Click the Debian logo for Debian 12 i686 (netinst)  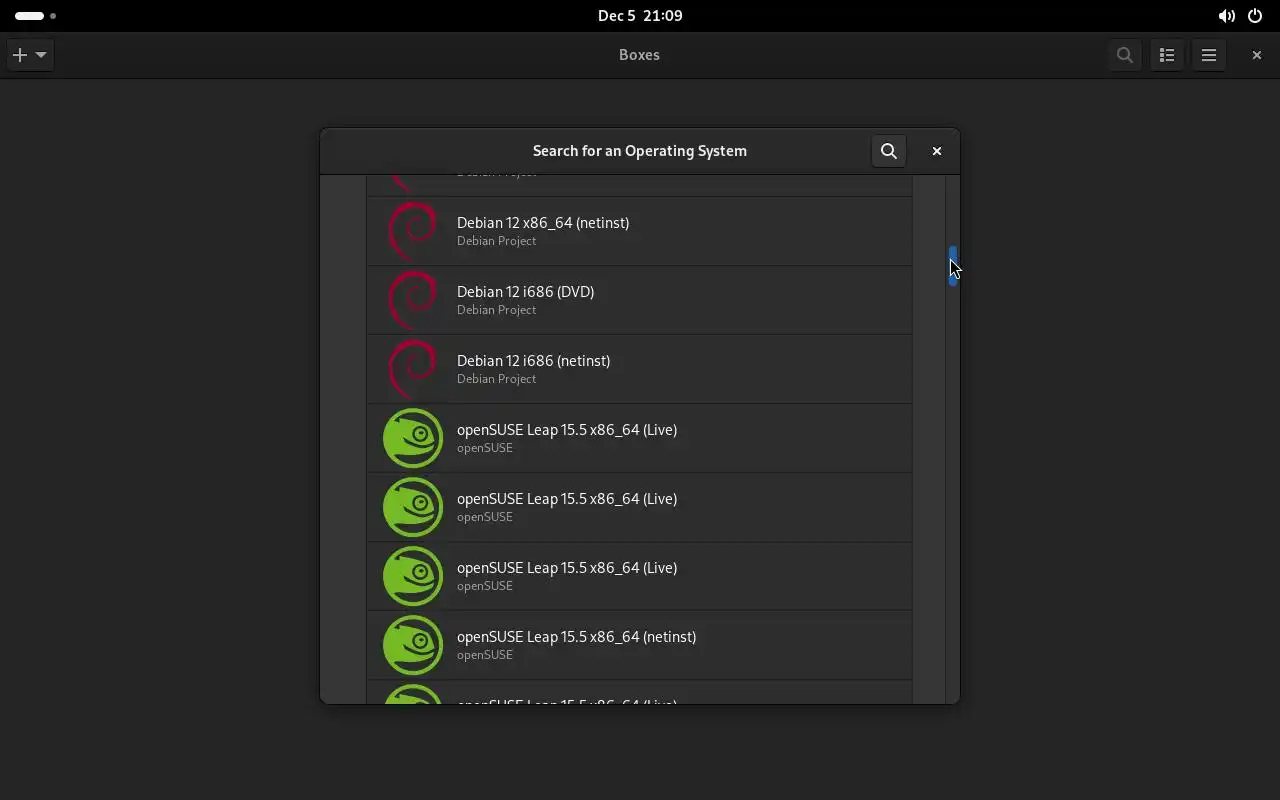click(413, 369)
